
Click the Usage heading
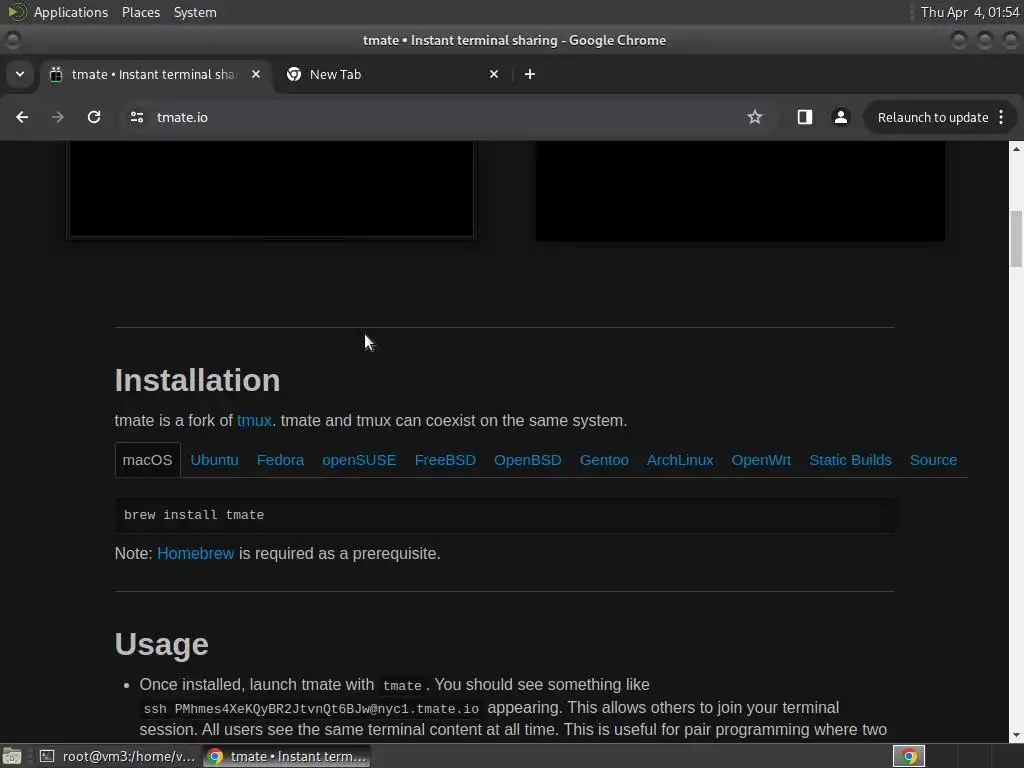click(161, 644)
